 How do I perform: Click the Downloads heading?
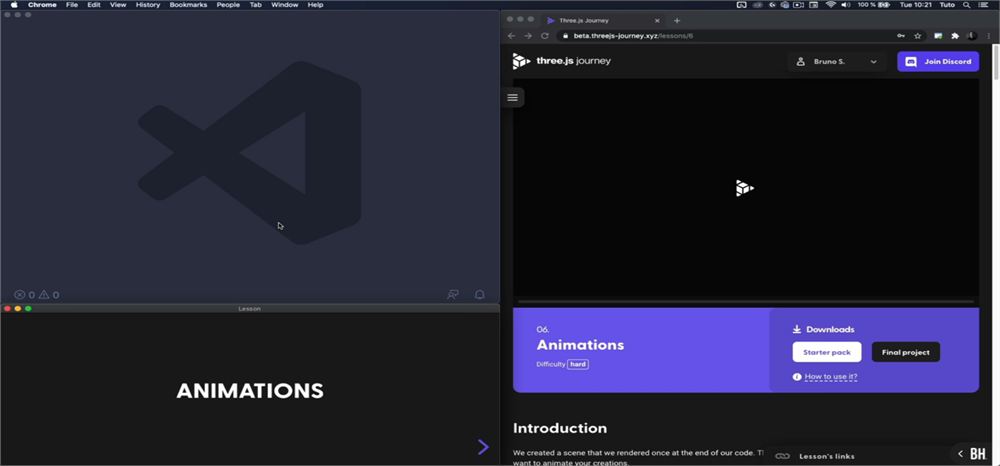[x=830, y=330]
